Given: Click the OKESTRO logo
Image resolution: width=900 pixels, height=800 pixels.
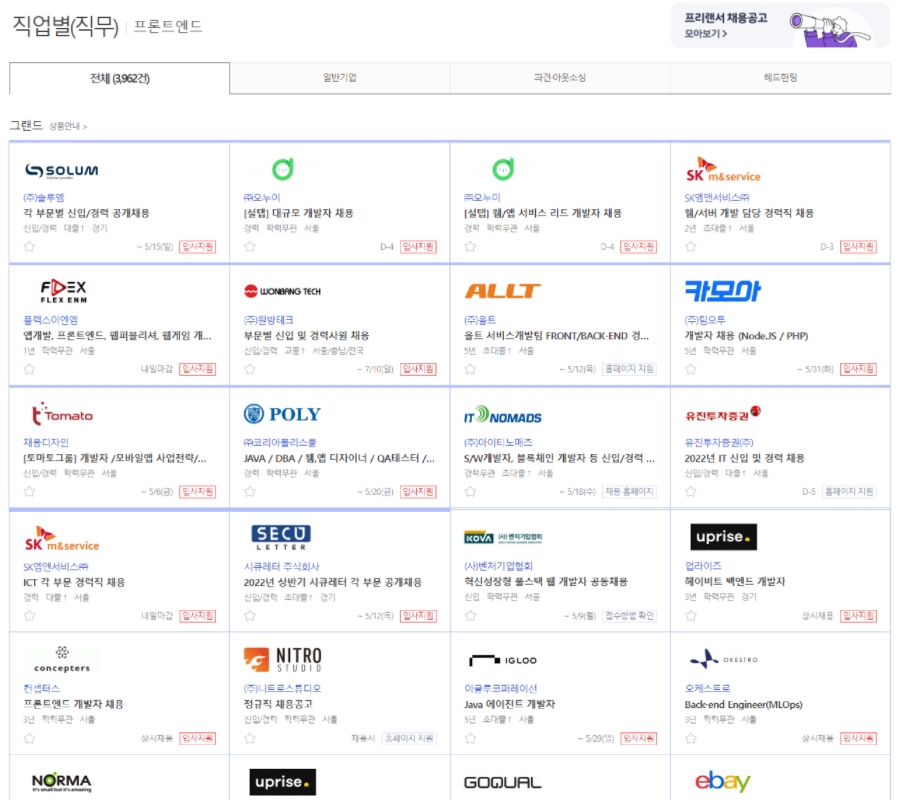Looking at the screenshot, I should tap(723, 659).
